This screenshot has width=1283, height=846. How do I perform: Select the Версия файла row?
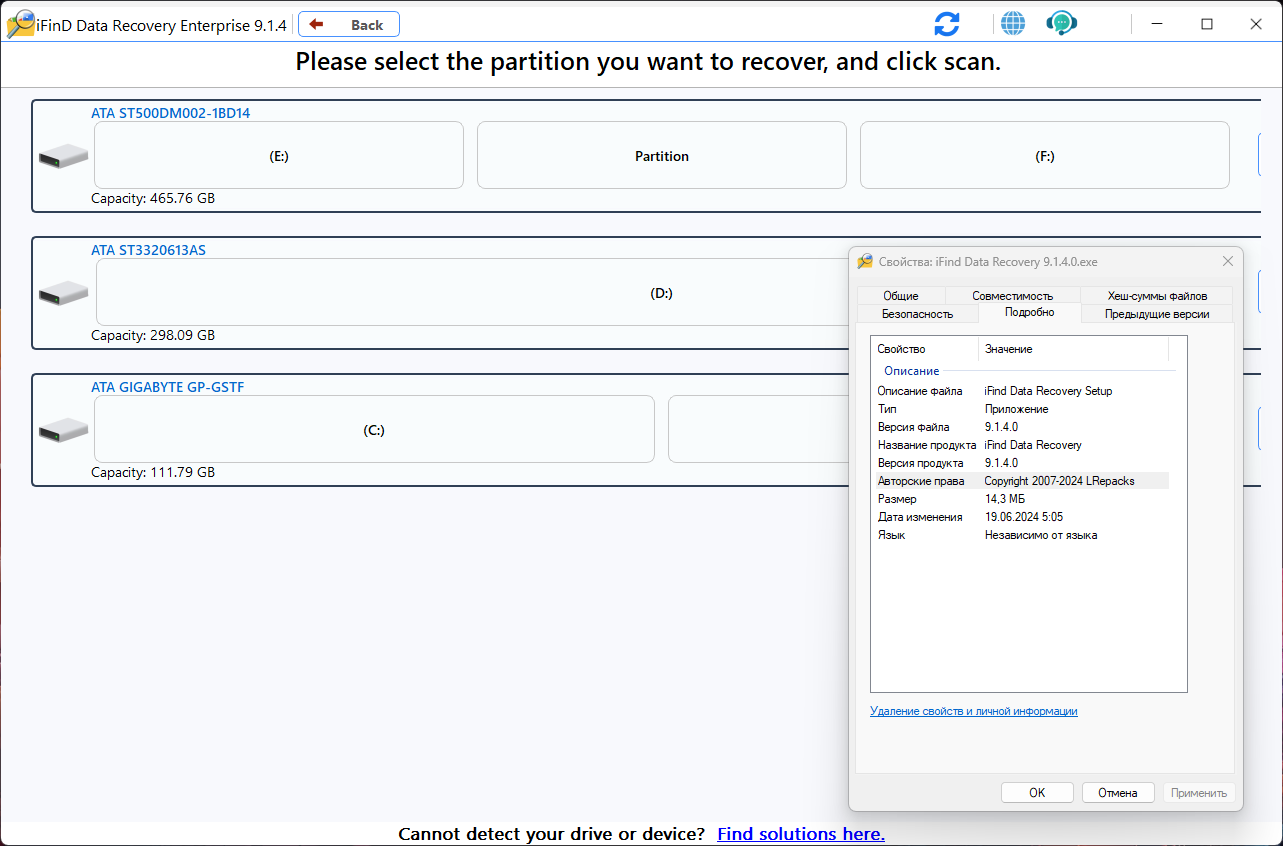(x=1020, y=427)
